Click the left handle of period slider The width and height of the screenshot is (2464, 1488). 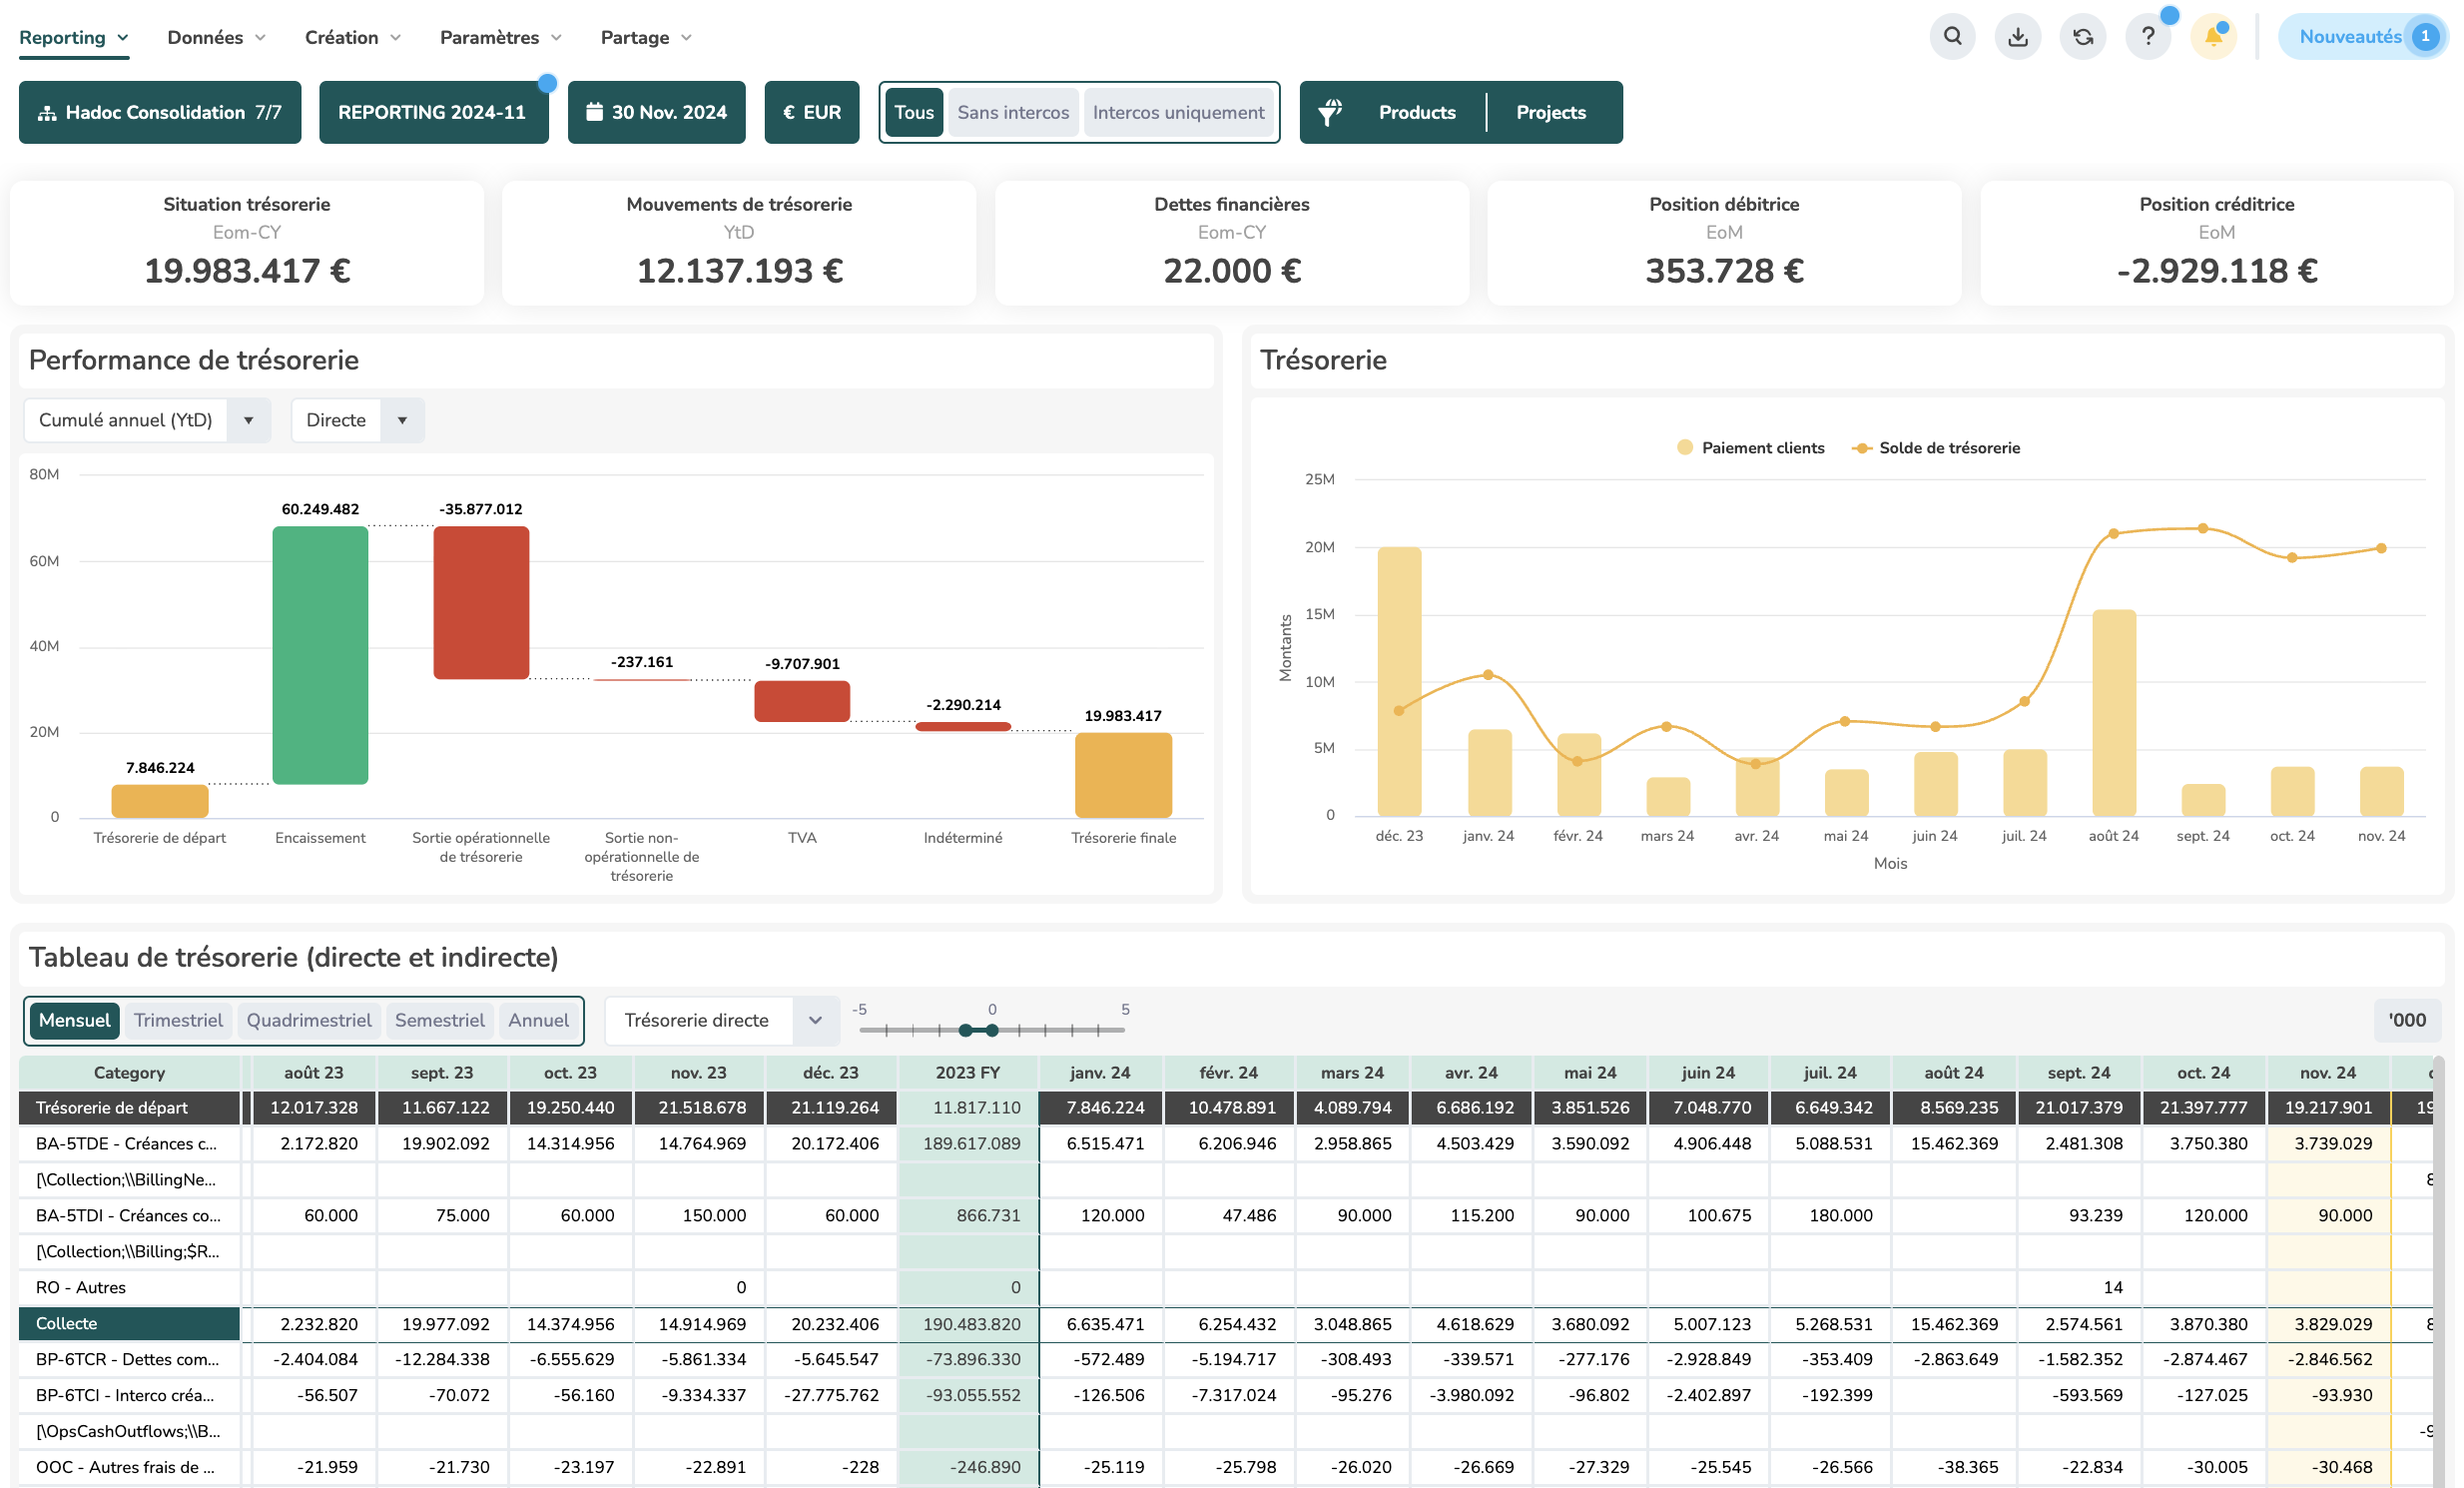pos(965,1030)
